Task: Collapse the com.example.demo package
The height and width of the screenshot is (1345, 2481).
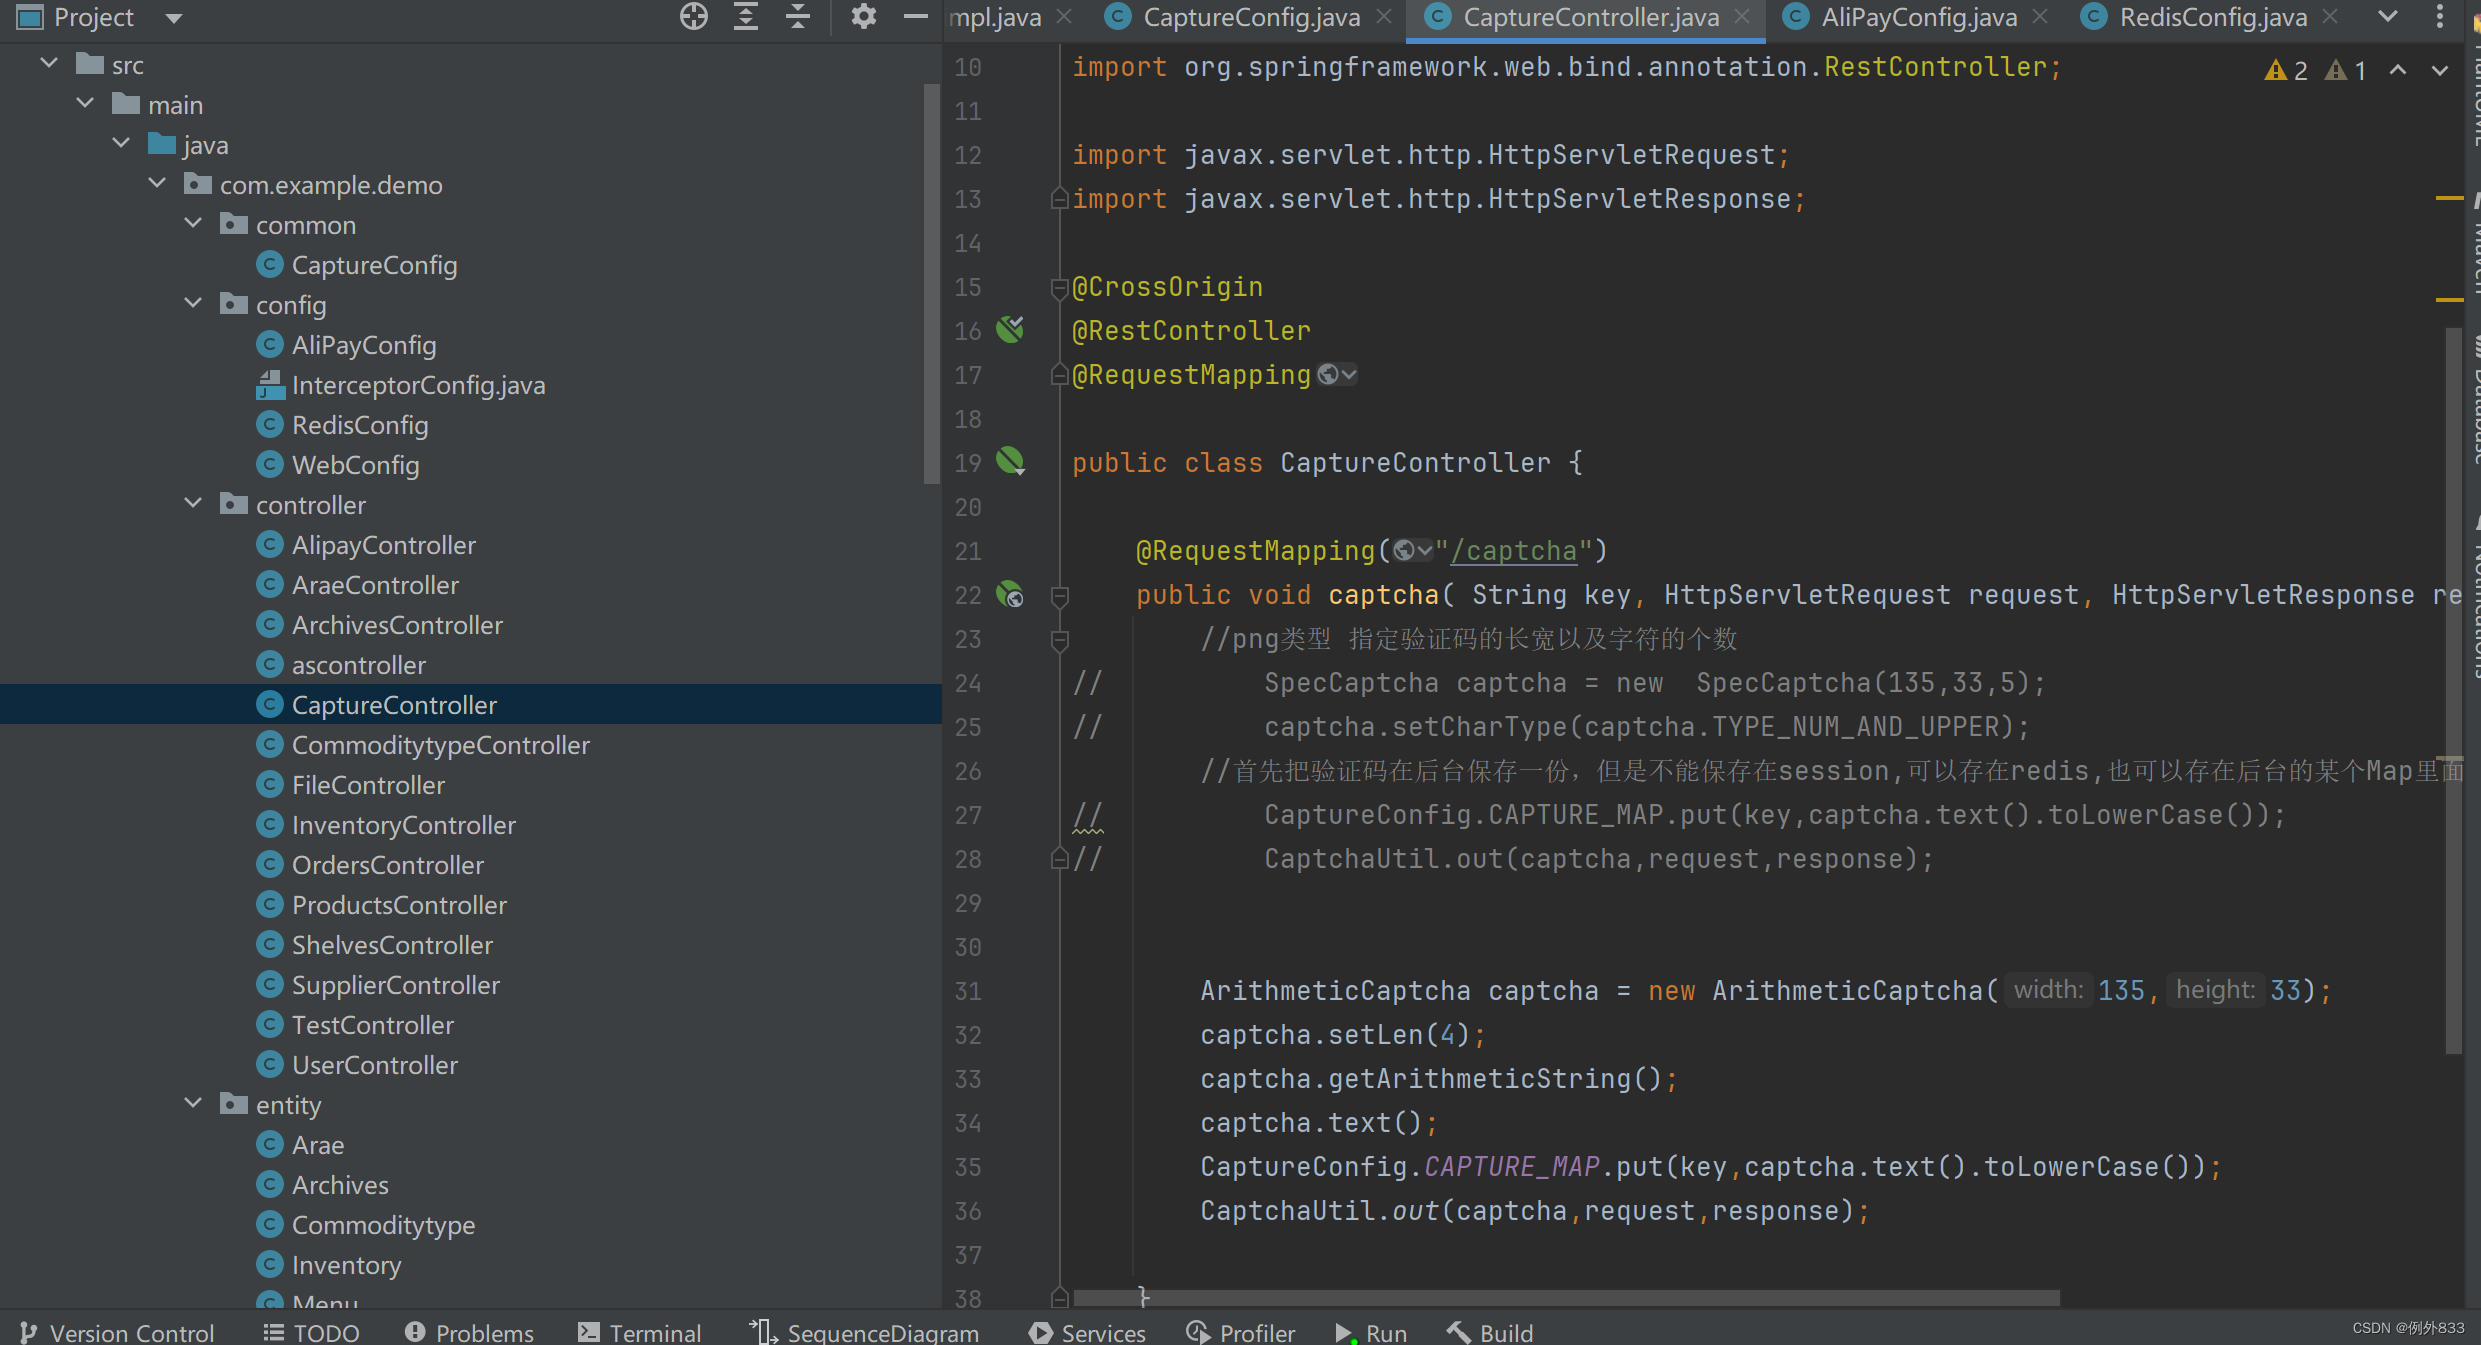Action: click(156, 184)
